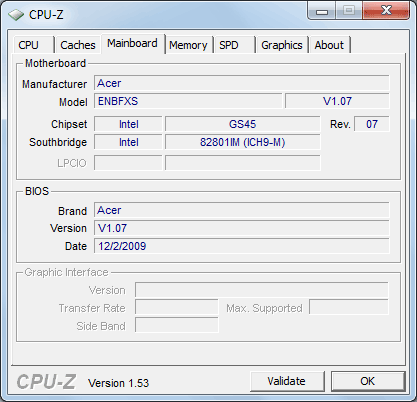Close the CPU-Z window

[x=386, y=11]
